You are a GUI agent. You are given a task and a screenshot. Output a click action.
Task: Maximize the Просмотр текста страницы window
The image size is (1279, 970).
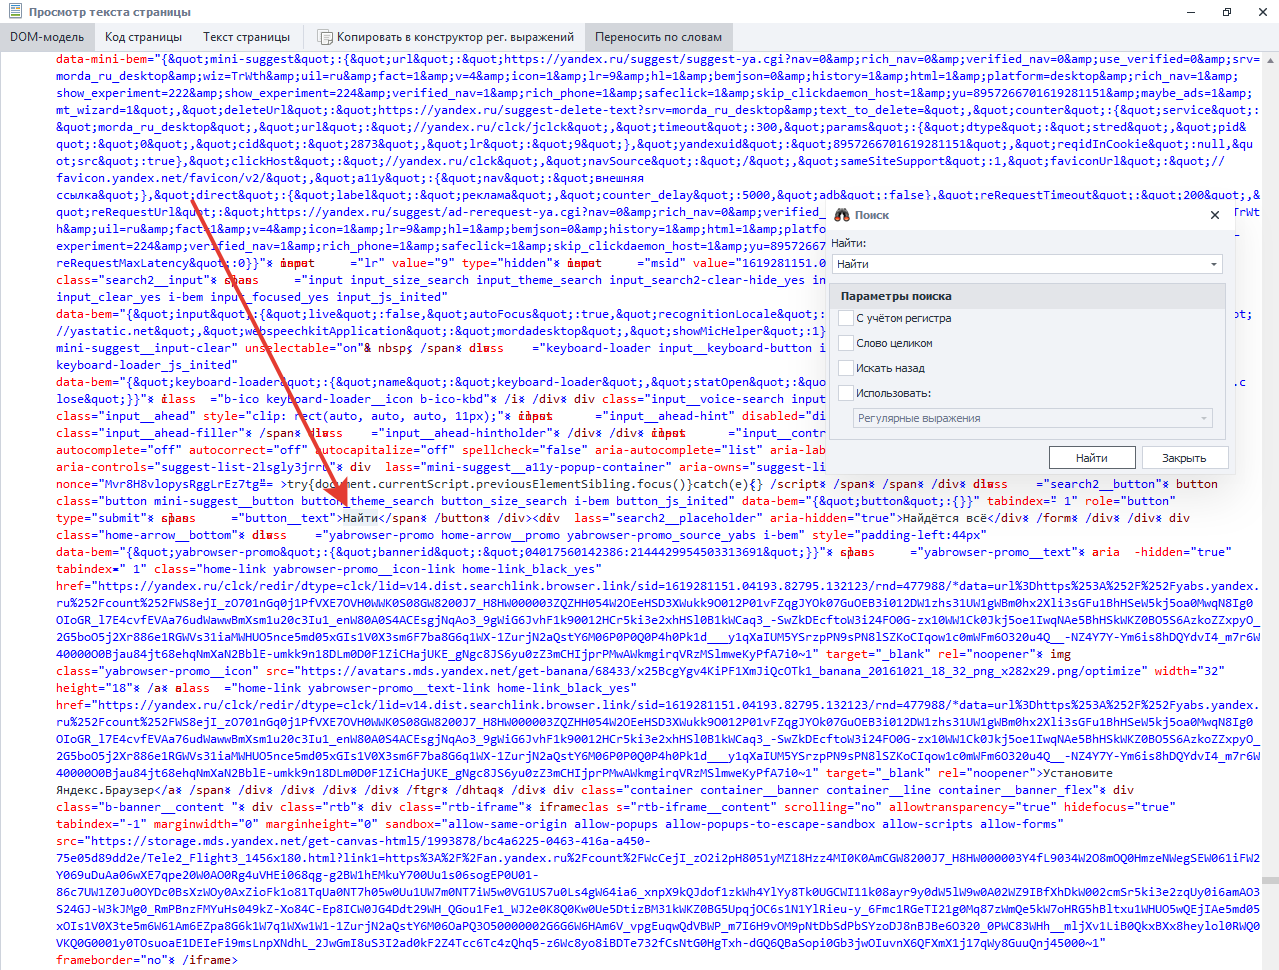click(x=1227, y=12)
